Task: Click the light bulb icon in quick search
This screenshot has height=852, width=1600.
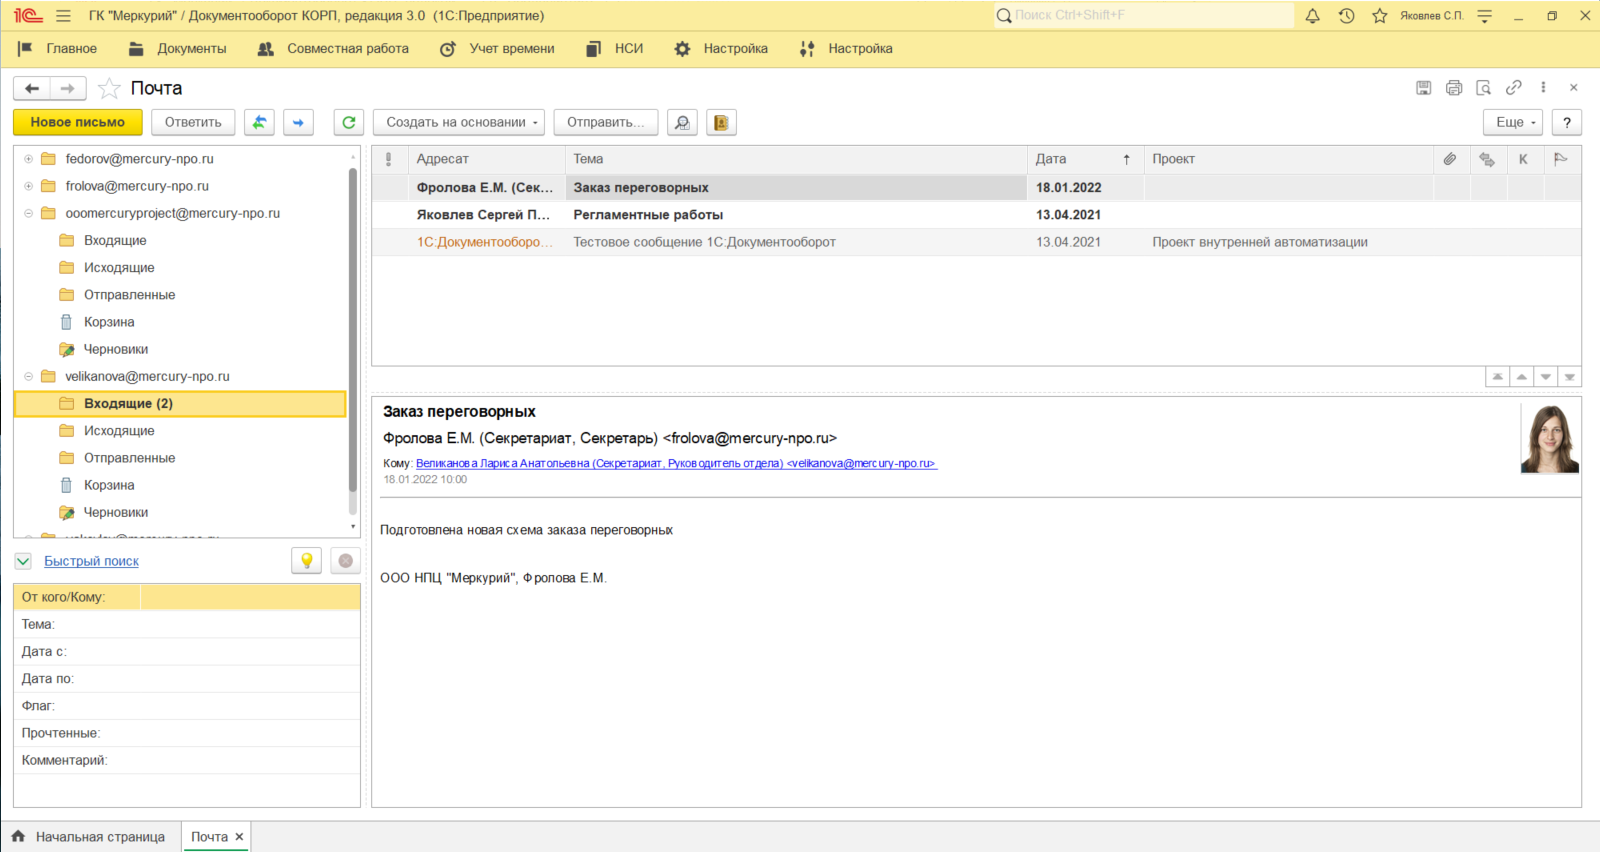Action: [306, 561]
